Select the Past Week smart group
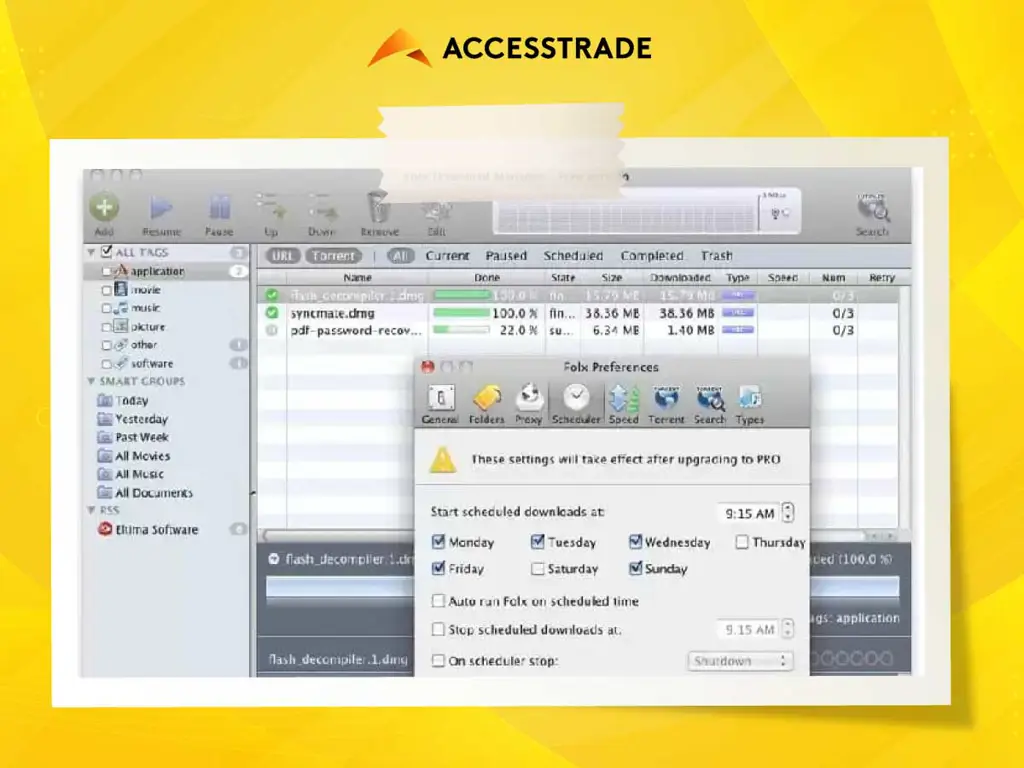 tap(133, 437)
